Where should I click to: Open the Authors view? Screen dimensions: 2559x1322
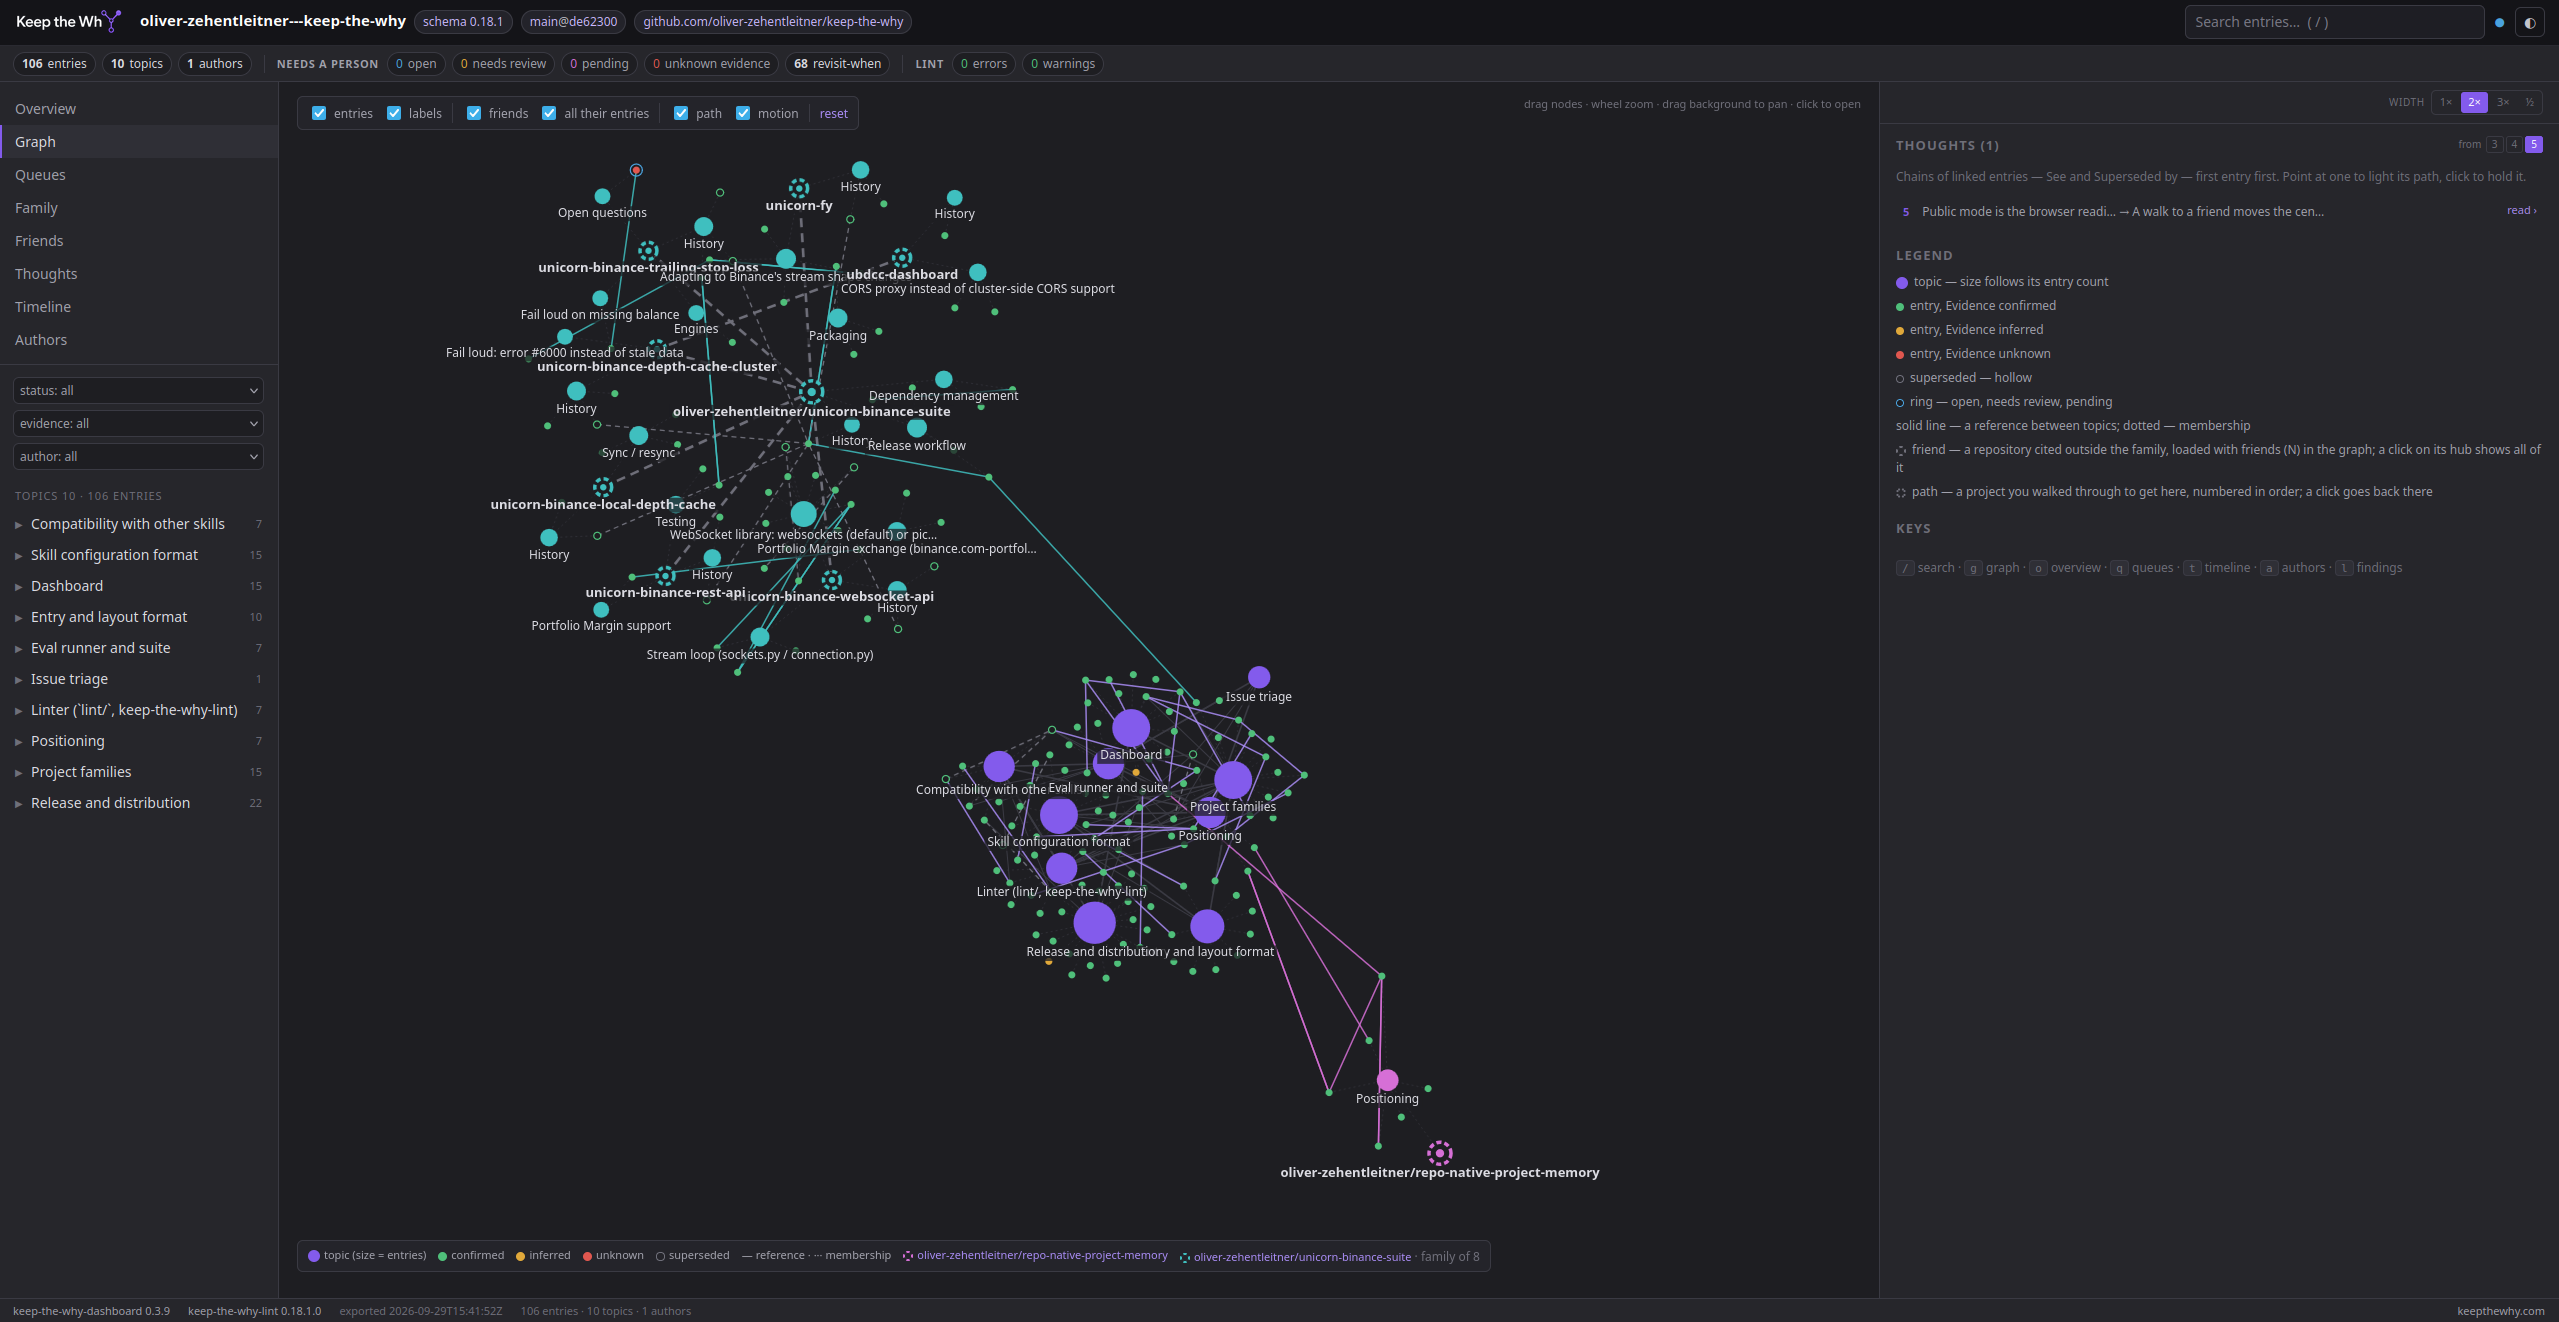click(x=139, y=340)
